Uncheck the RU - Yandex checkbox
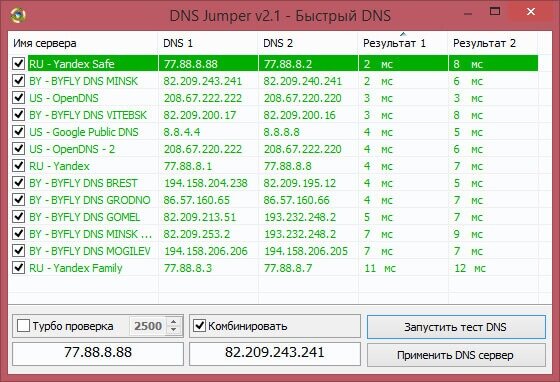The image size is (560, 382). click(19, 166)
